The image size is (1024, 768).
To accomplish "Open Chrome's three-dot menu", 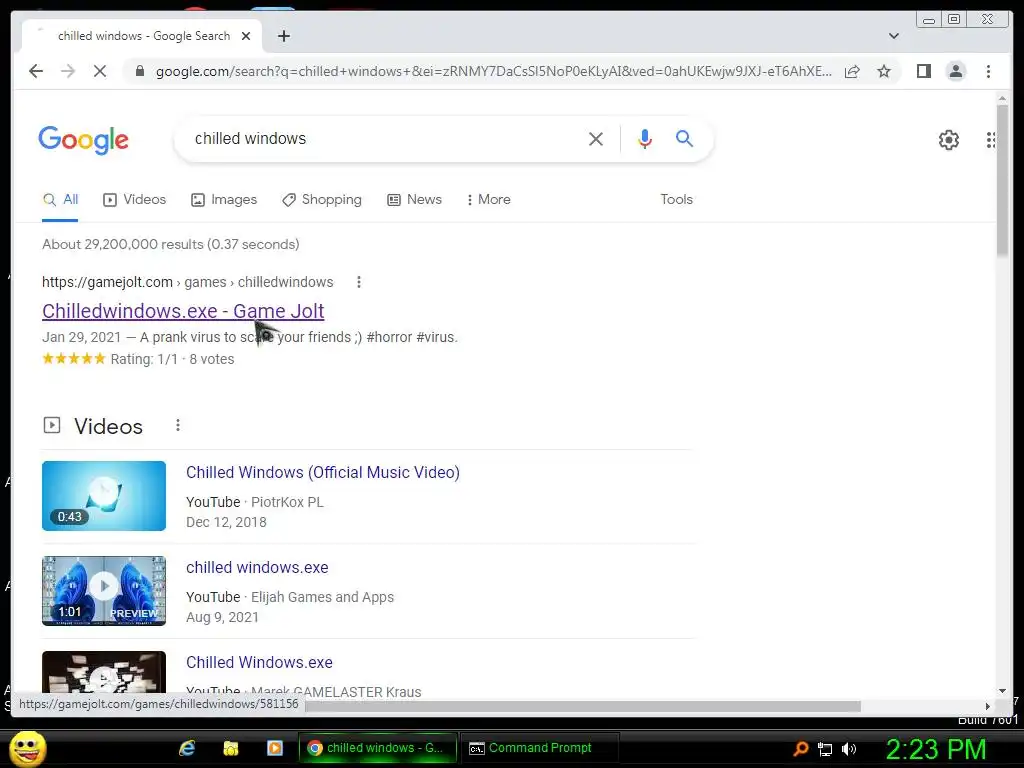I will (988, 71).
